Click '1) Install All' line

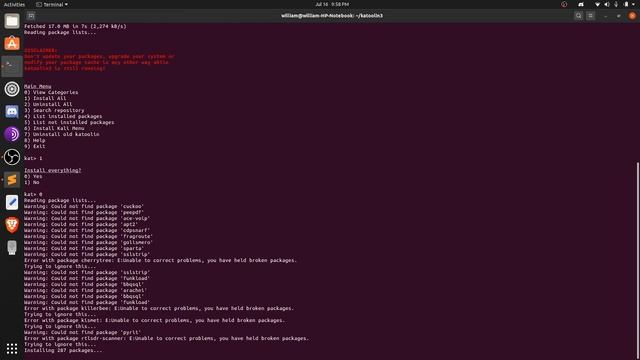coord(45,98)
